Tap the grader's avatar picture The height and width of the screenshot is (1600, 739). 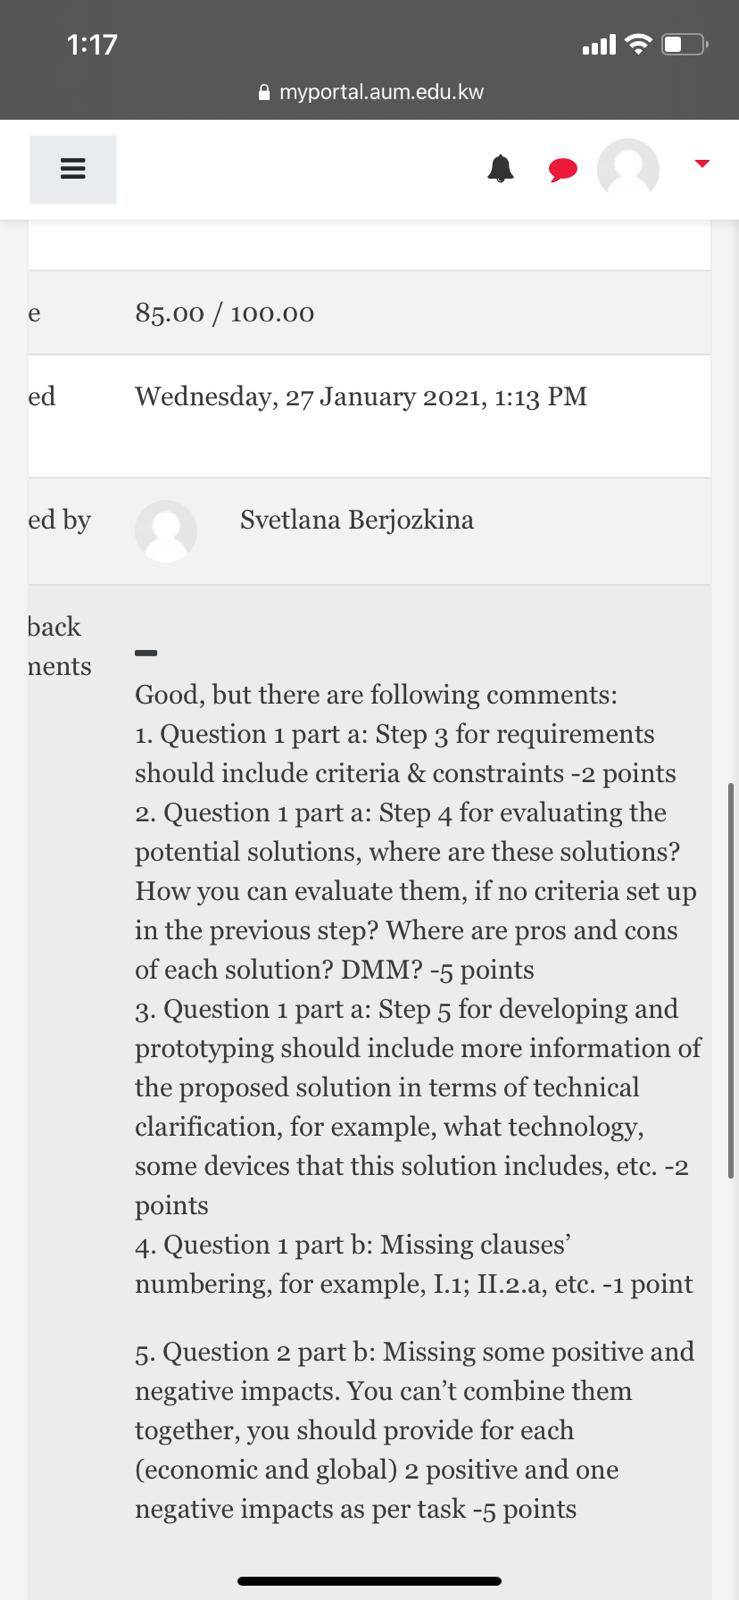coord(166,531)
